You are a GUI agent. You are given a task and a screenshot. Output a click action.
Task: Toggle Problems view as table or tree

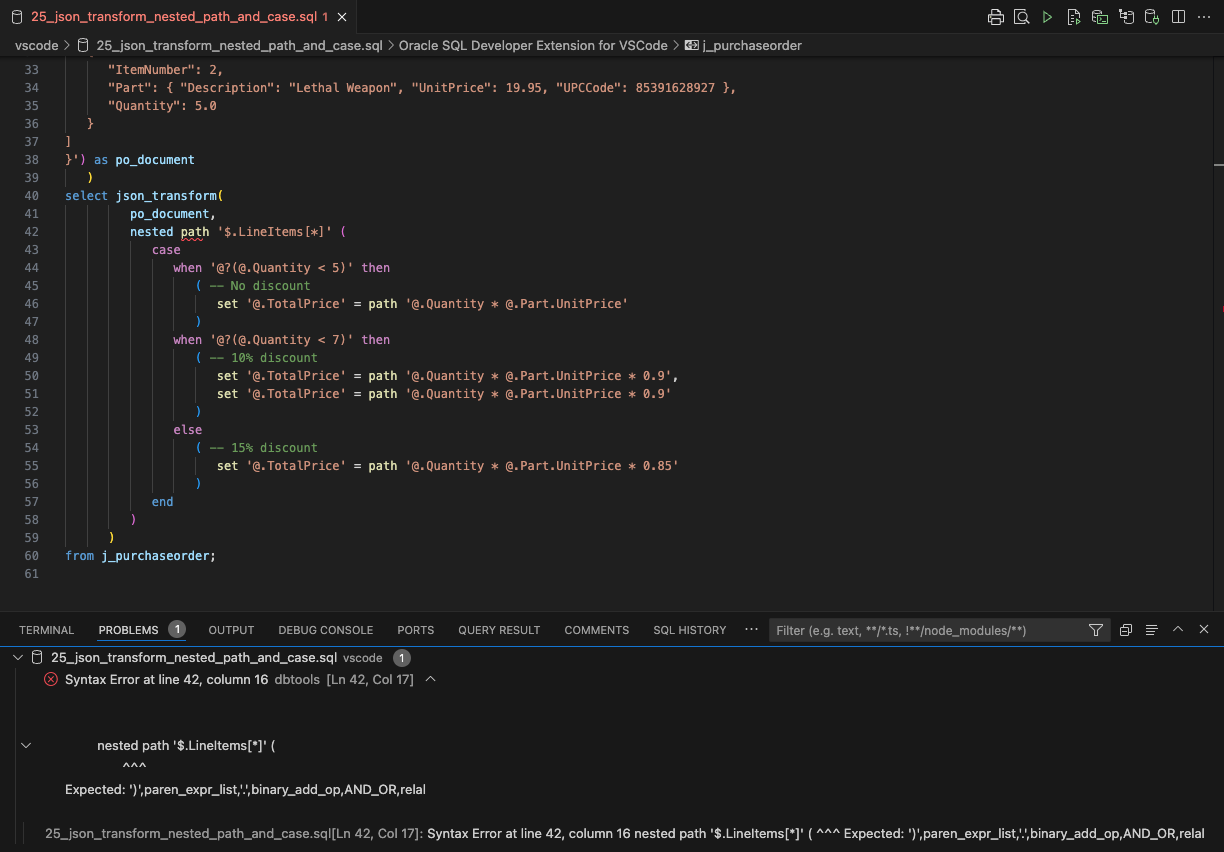[x=1151, y=630]
